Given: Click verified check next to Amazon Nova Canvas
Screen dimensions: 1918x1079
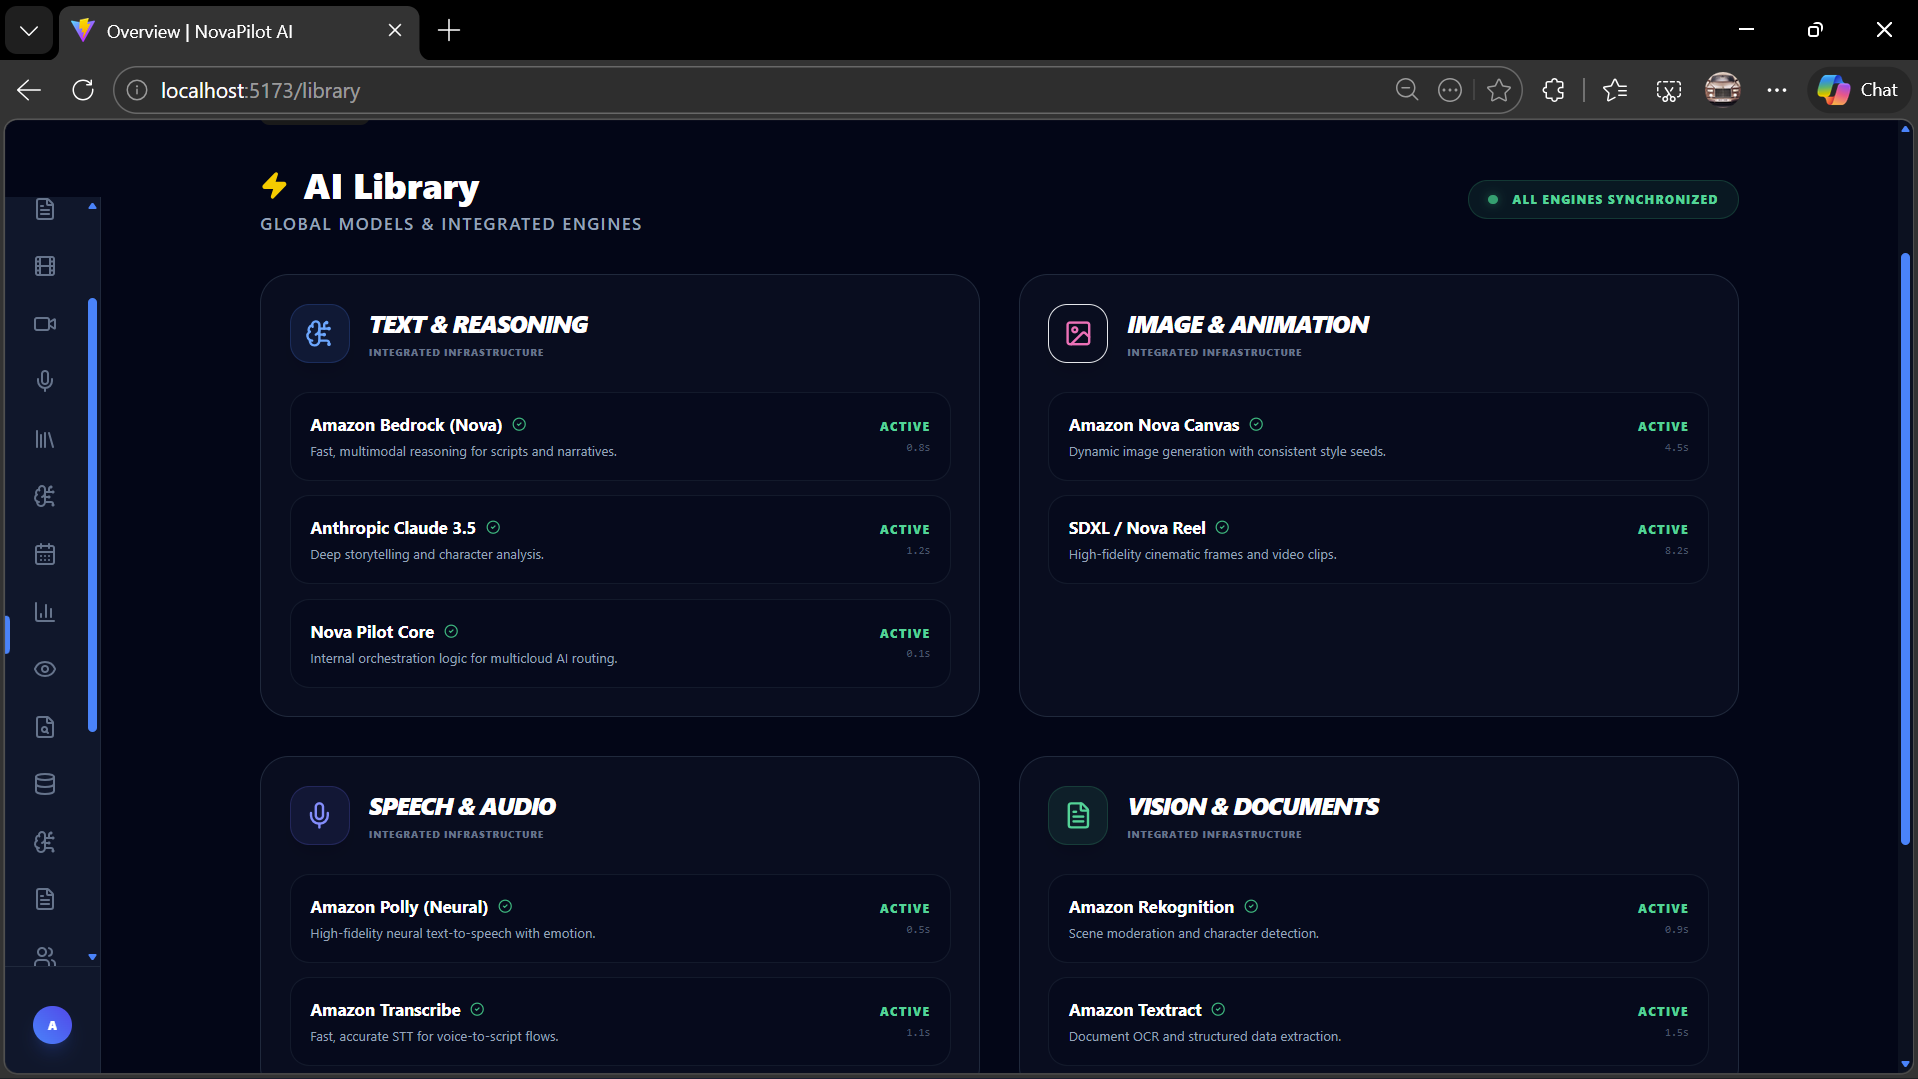Looking at the screenshot, I should point(1256,425).
